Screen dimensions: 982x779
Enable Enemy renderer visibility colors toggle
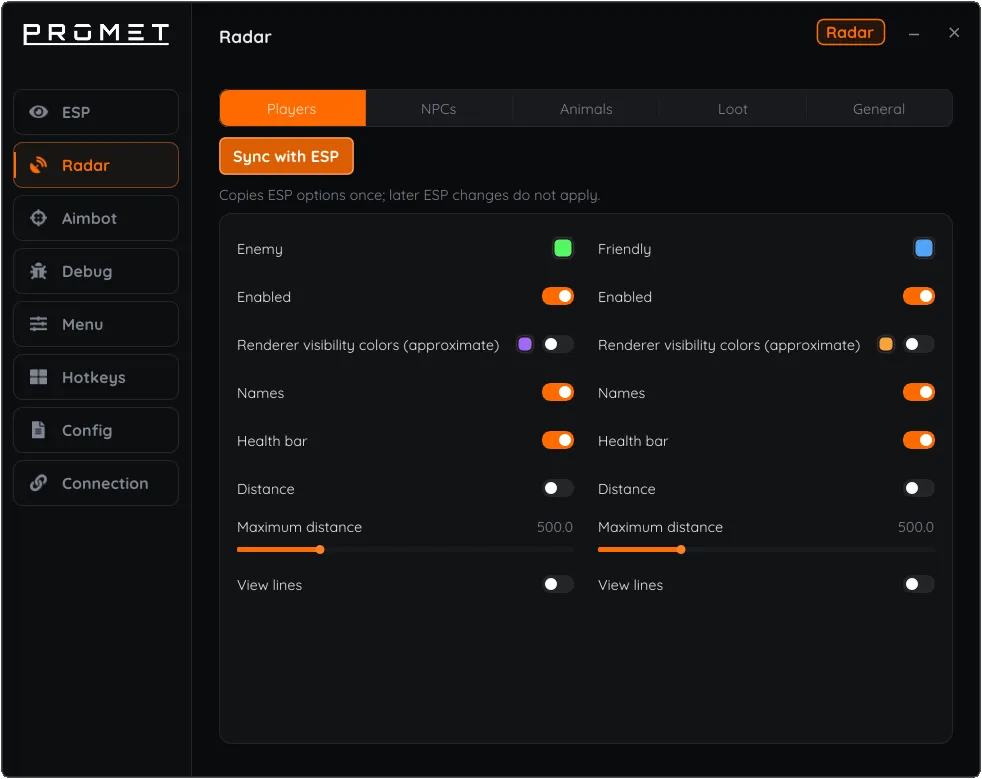pos(557,344)
